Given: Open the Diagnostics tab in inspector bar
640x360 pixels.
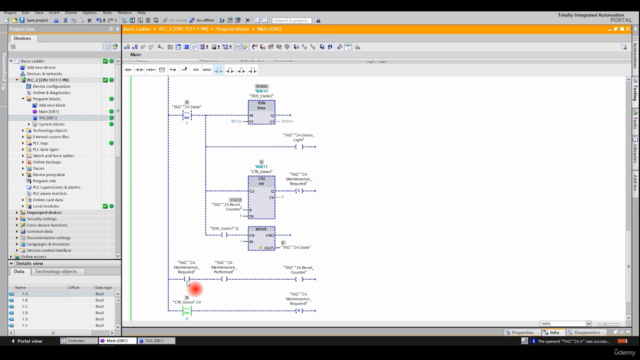Looking at the screenshot, I should [x=584, y=333].
